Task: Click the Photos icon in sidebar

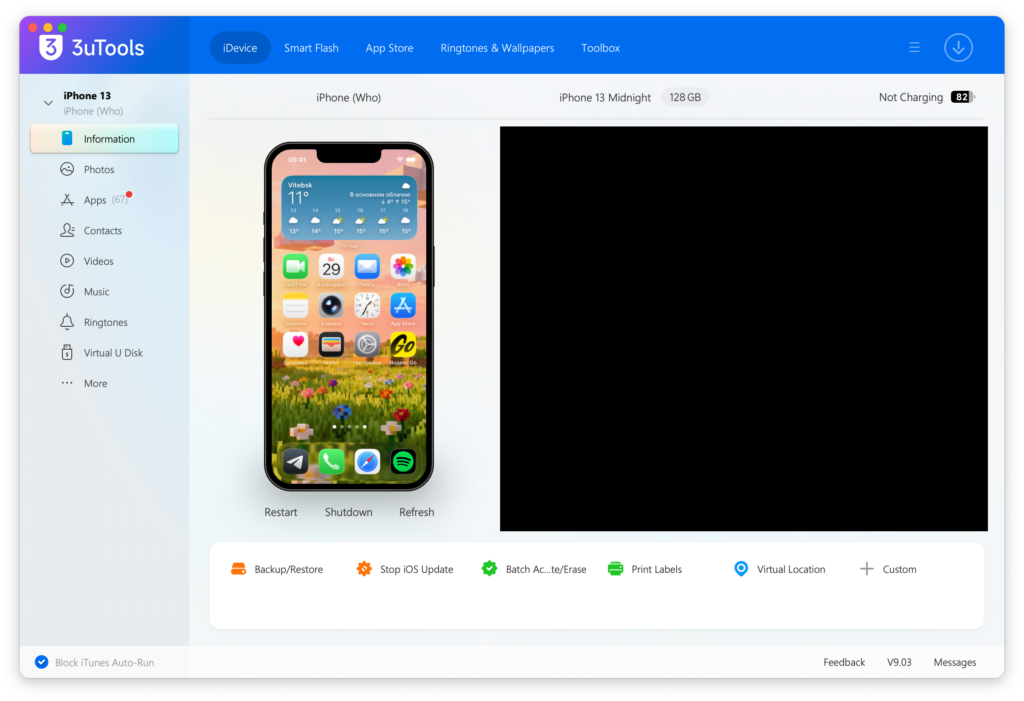Action: tap(67, 169)
